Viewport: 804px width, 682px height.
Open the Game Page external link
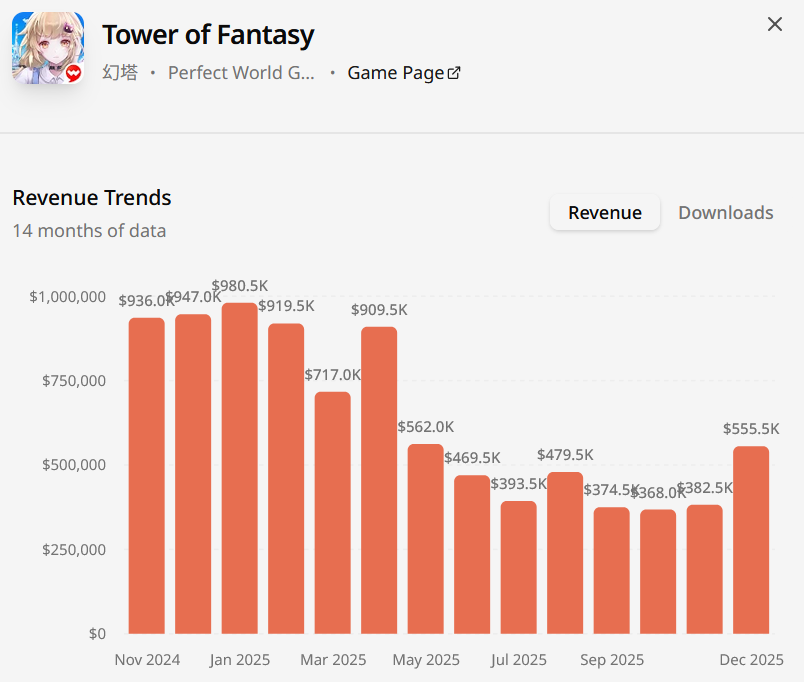pyautogui.click(x=403, y=73)
